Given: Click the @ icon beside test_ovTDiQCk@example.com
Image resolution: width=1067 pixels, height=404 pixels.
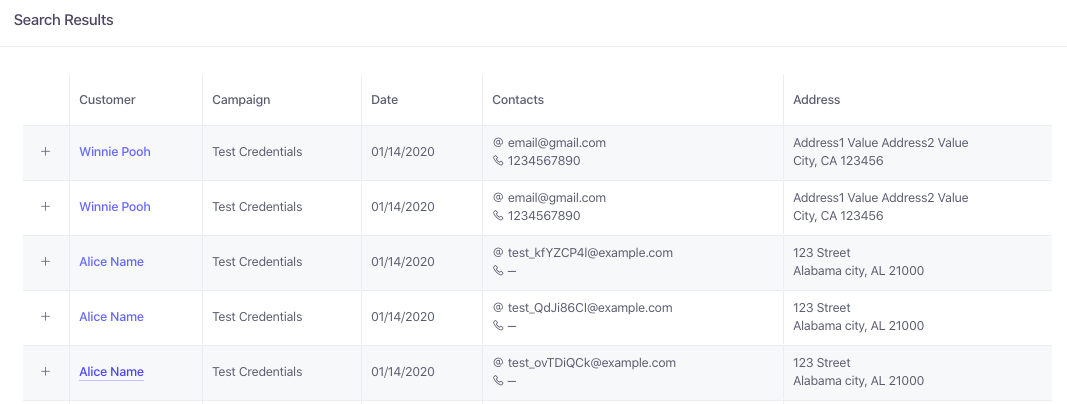Looking at the screenshot, I should [x=498, y=363].
